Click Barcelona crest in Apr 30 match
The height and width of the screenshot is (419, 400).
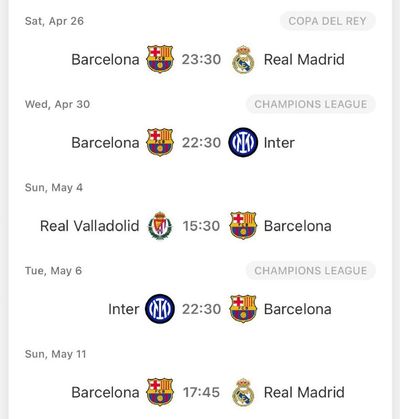[160, 142]
